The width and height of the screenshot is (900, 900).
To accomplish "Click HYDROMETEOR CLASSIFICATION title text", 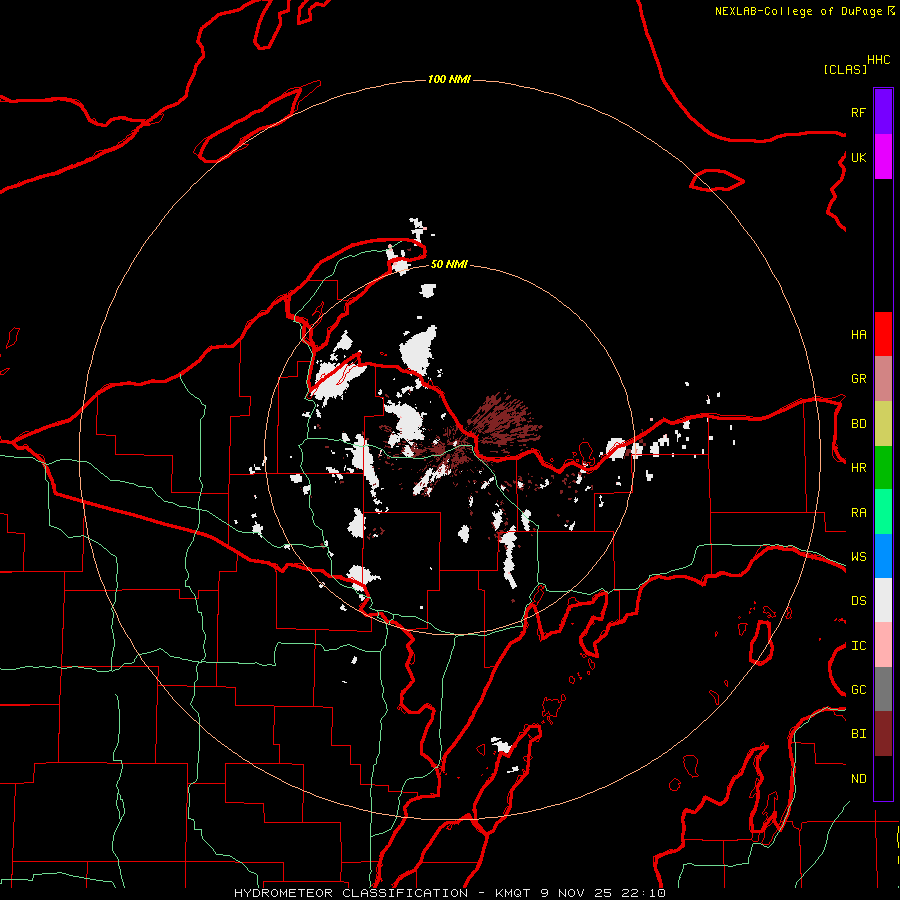I will tap(351, 893).
